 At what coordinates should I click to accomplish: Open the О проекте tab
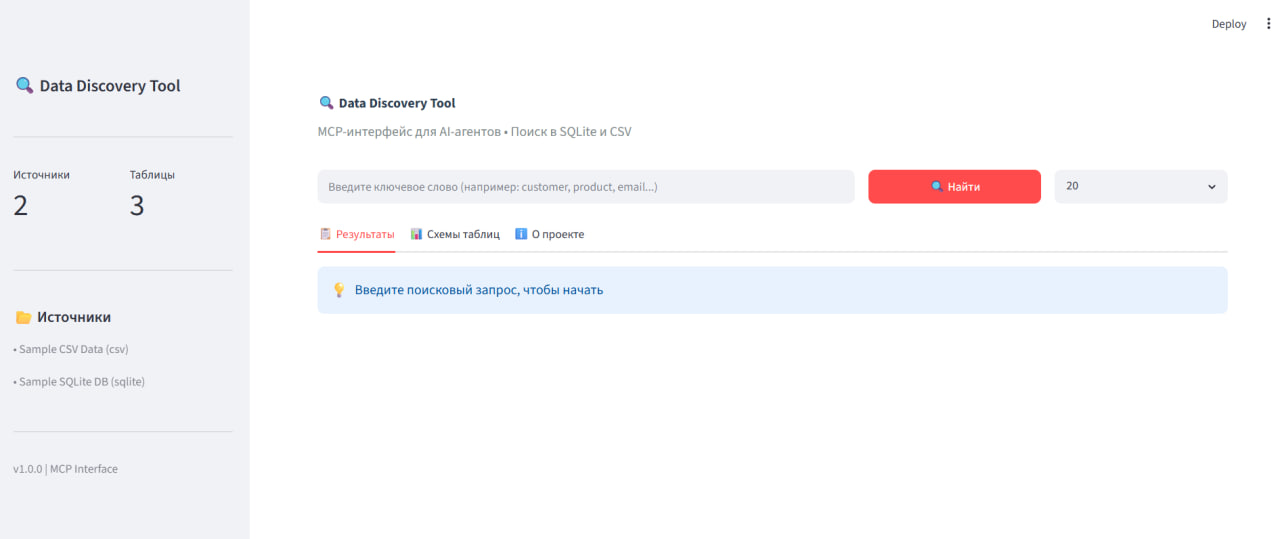tap(549, 234)
